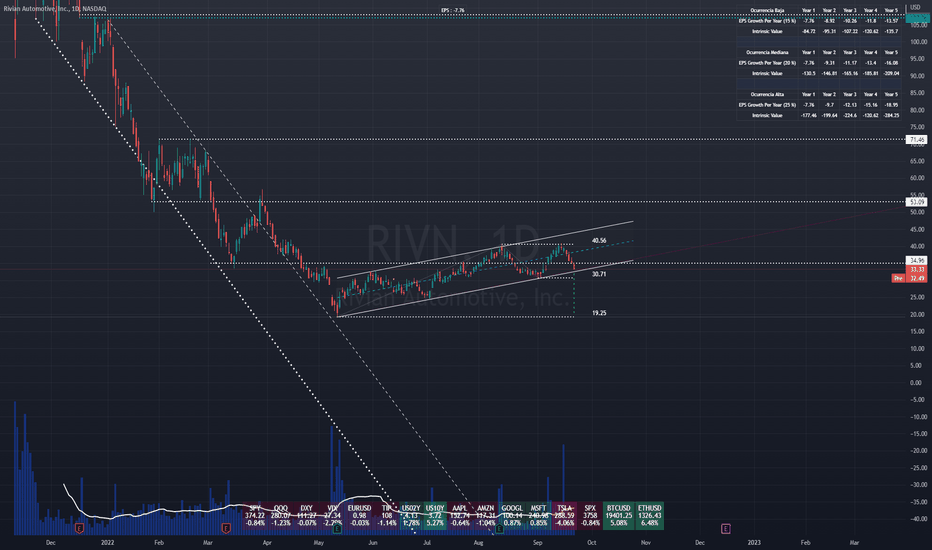Viewport: 932px width, 550px height.
Task: Click the AMZN ticker cell
Action: tap(486, 516)
